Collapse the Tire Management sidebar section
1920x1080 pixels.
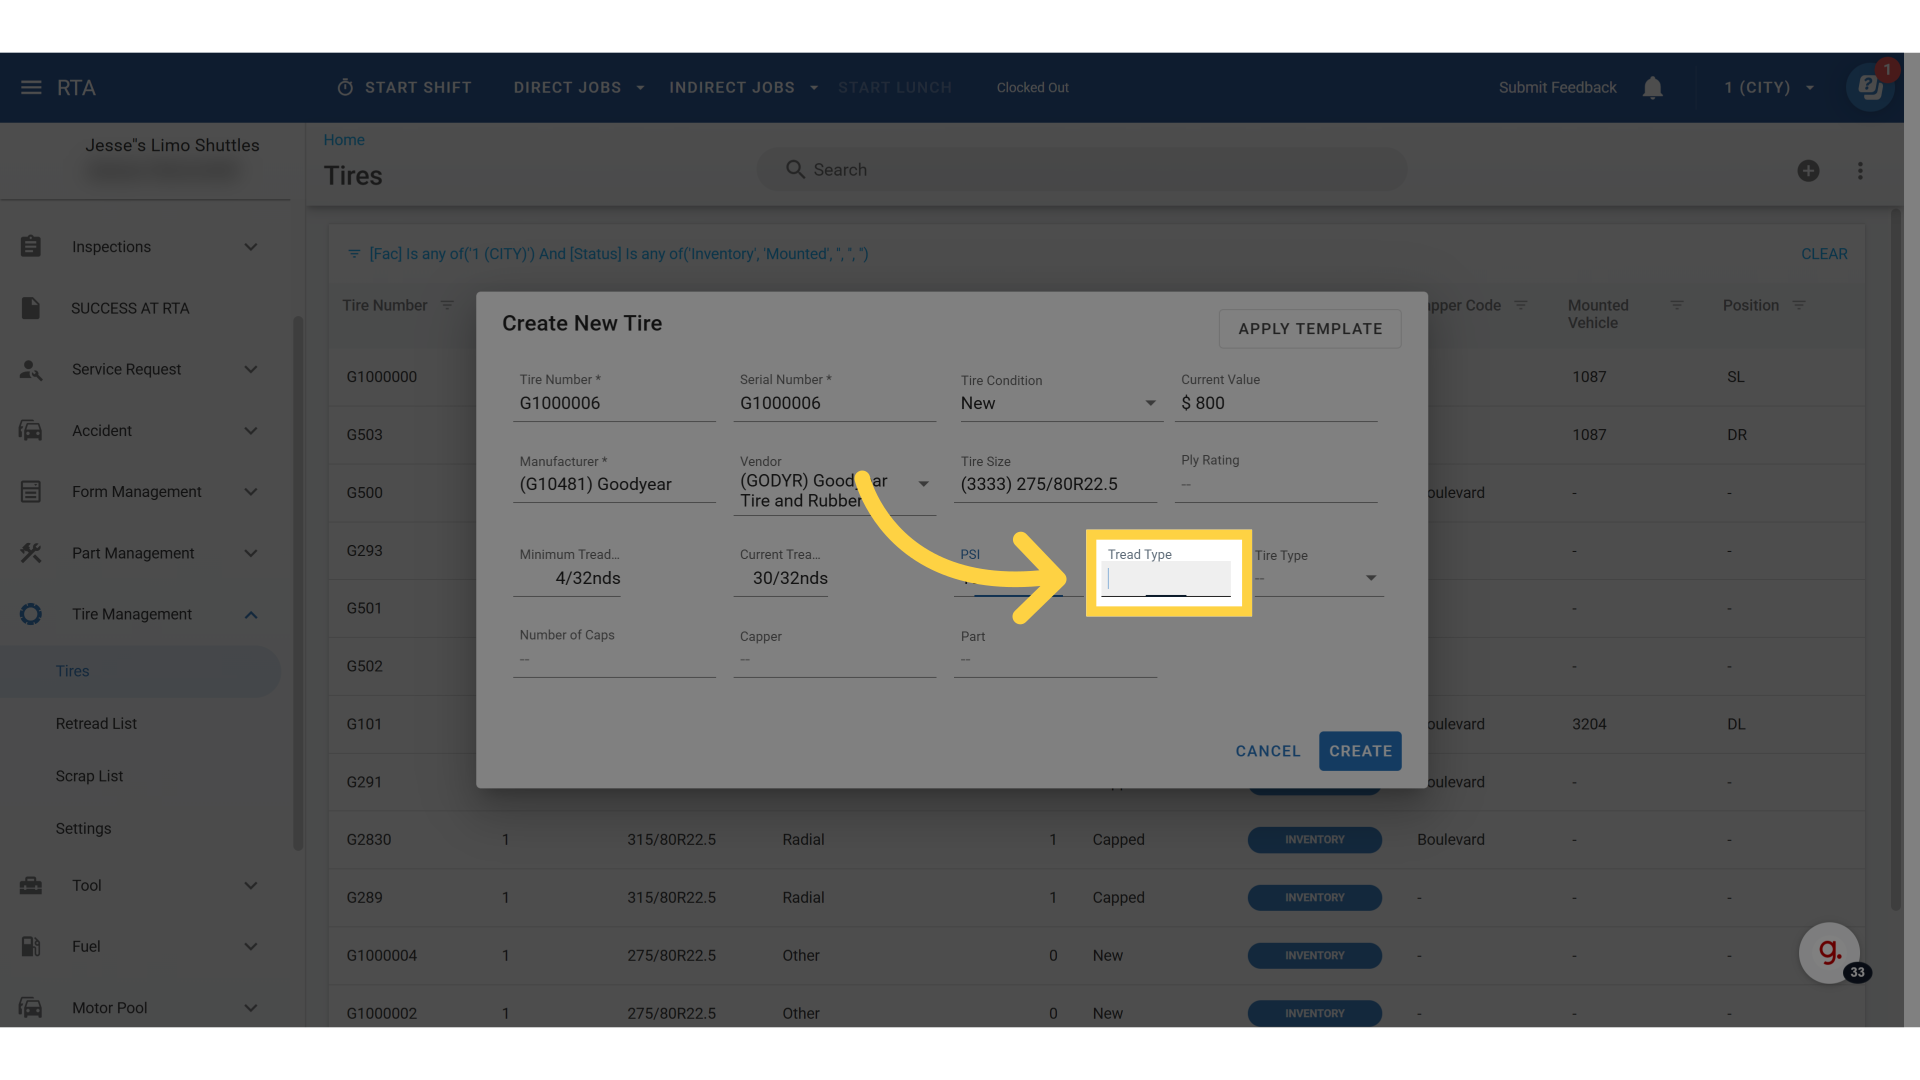pos(251,615)
